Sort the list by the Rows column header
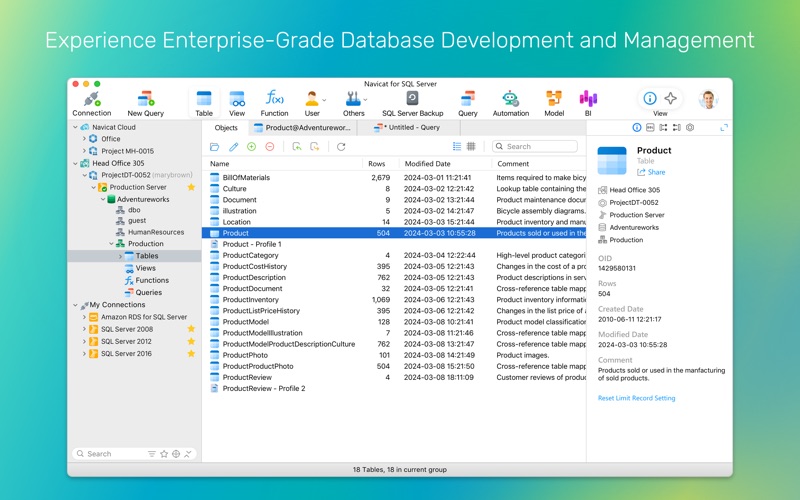Viewport: 800px width, 500px height. (380, 164)
